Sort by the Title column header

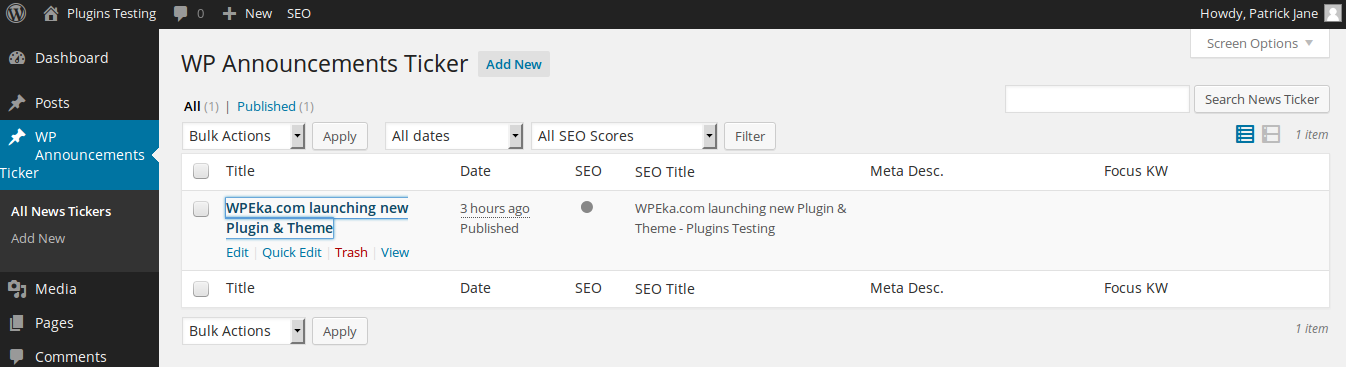240,171
